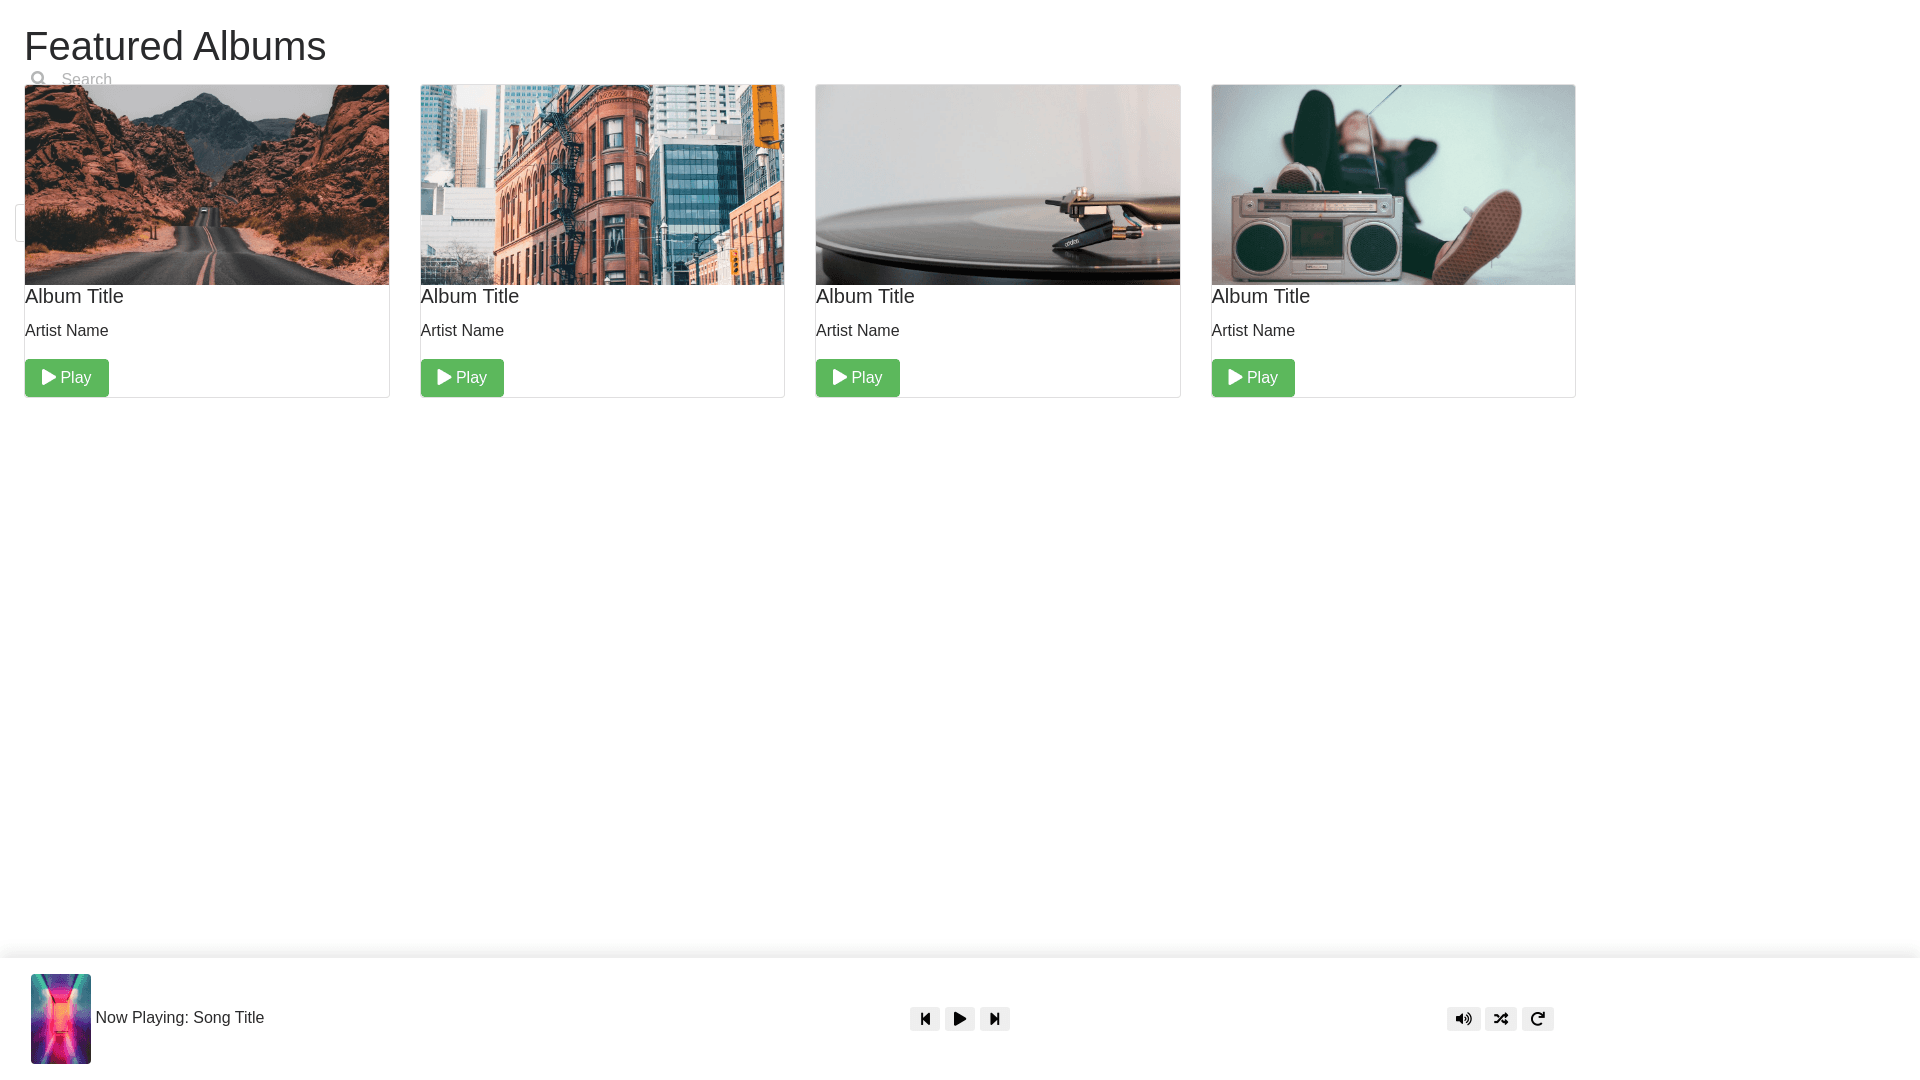
Task: Mute using the volume speaker icon
Action: [1463, 1018]
